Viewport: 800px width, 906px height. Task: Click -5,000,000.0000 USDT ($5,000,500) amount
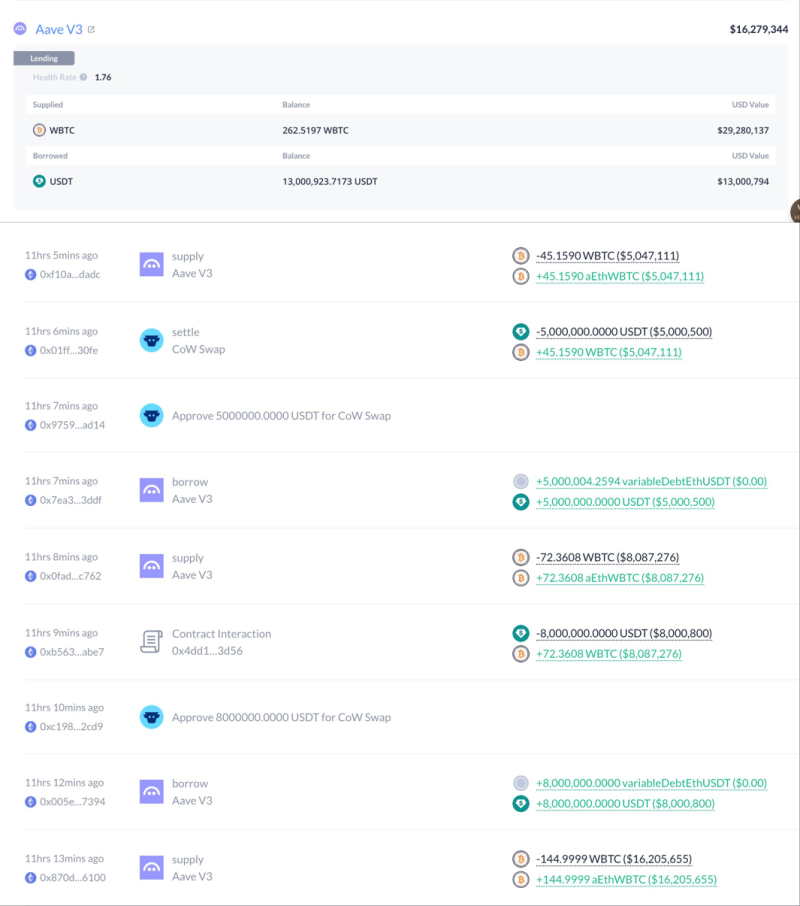click(x=624, y=332)
